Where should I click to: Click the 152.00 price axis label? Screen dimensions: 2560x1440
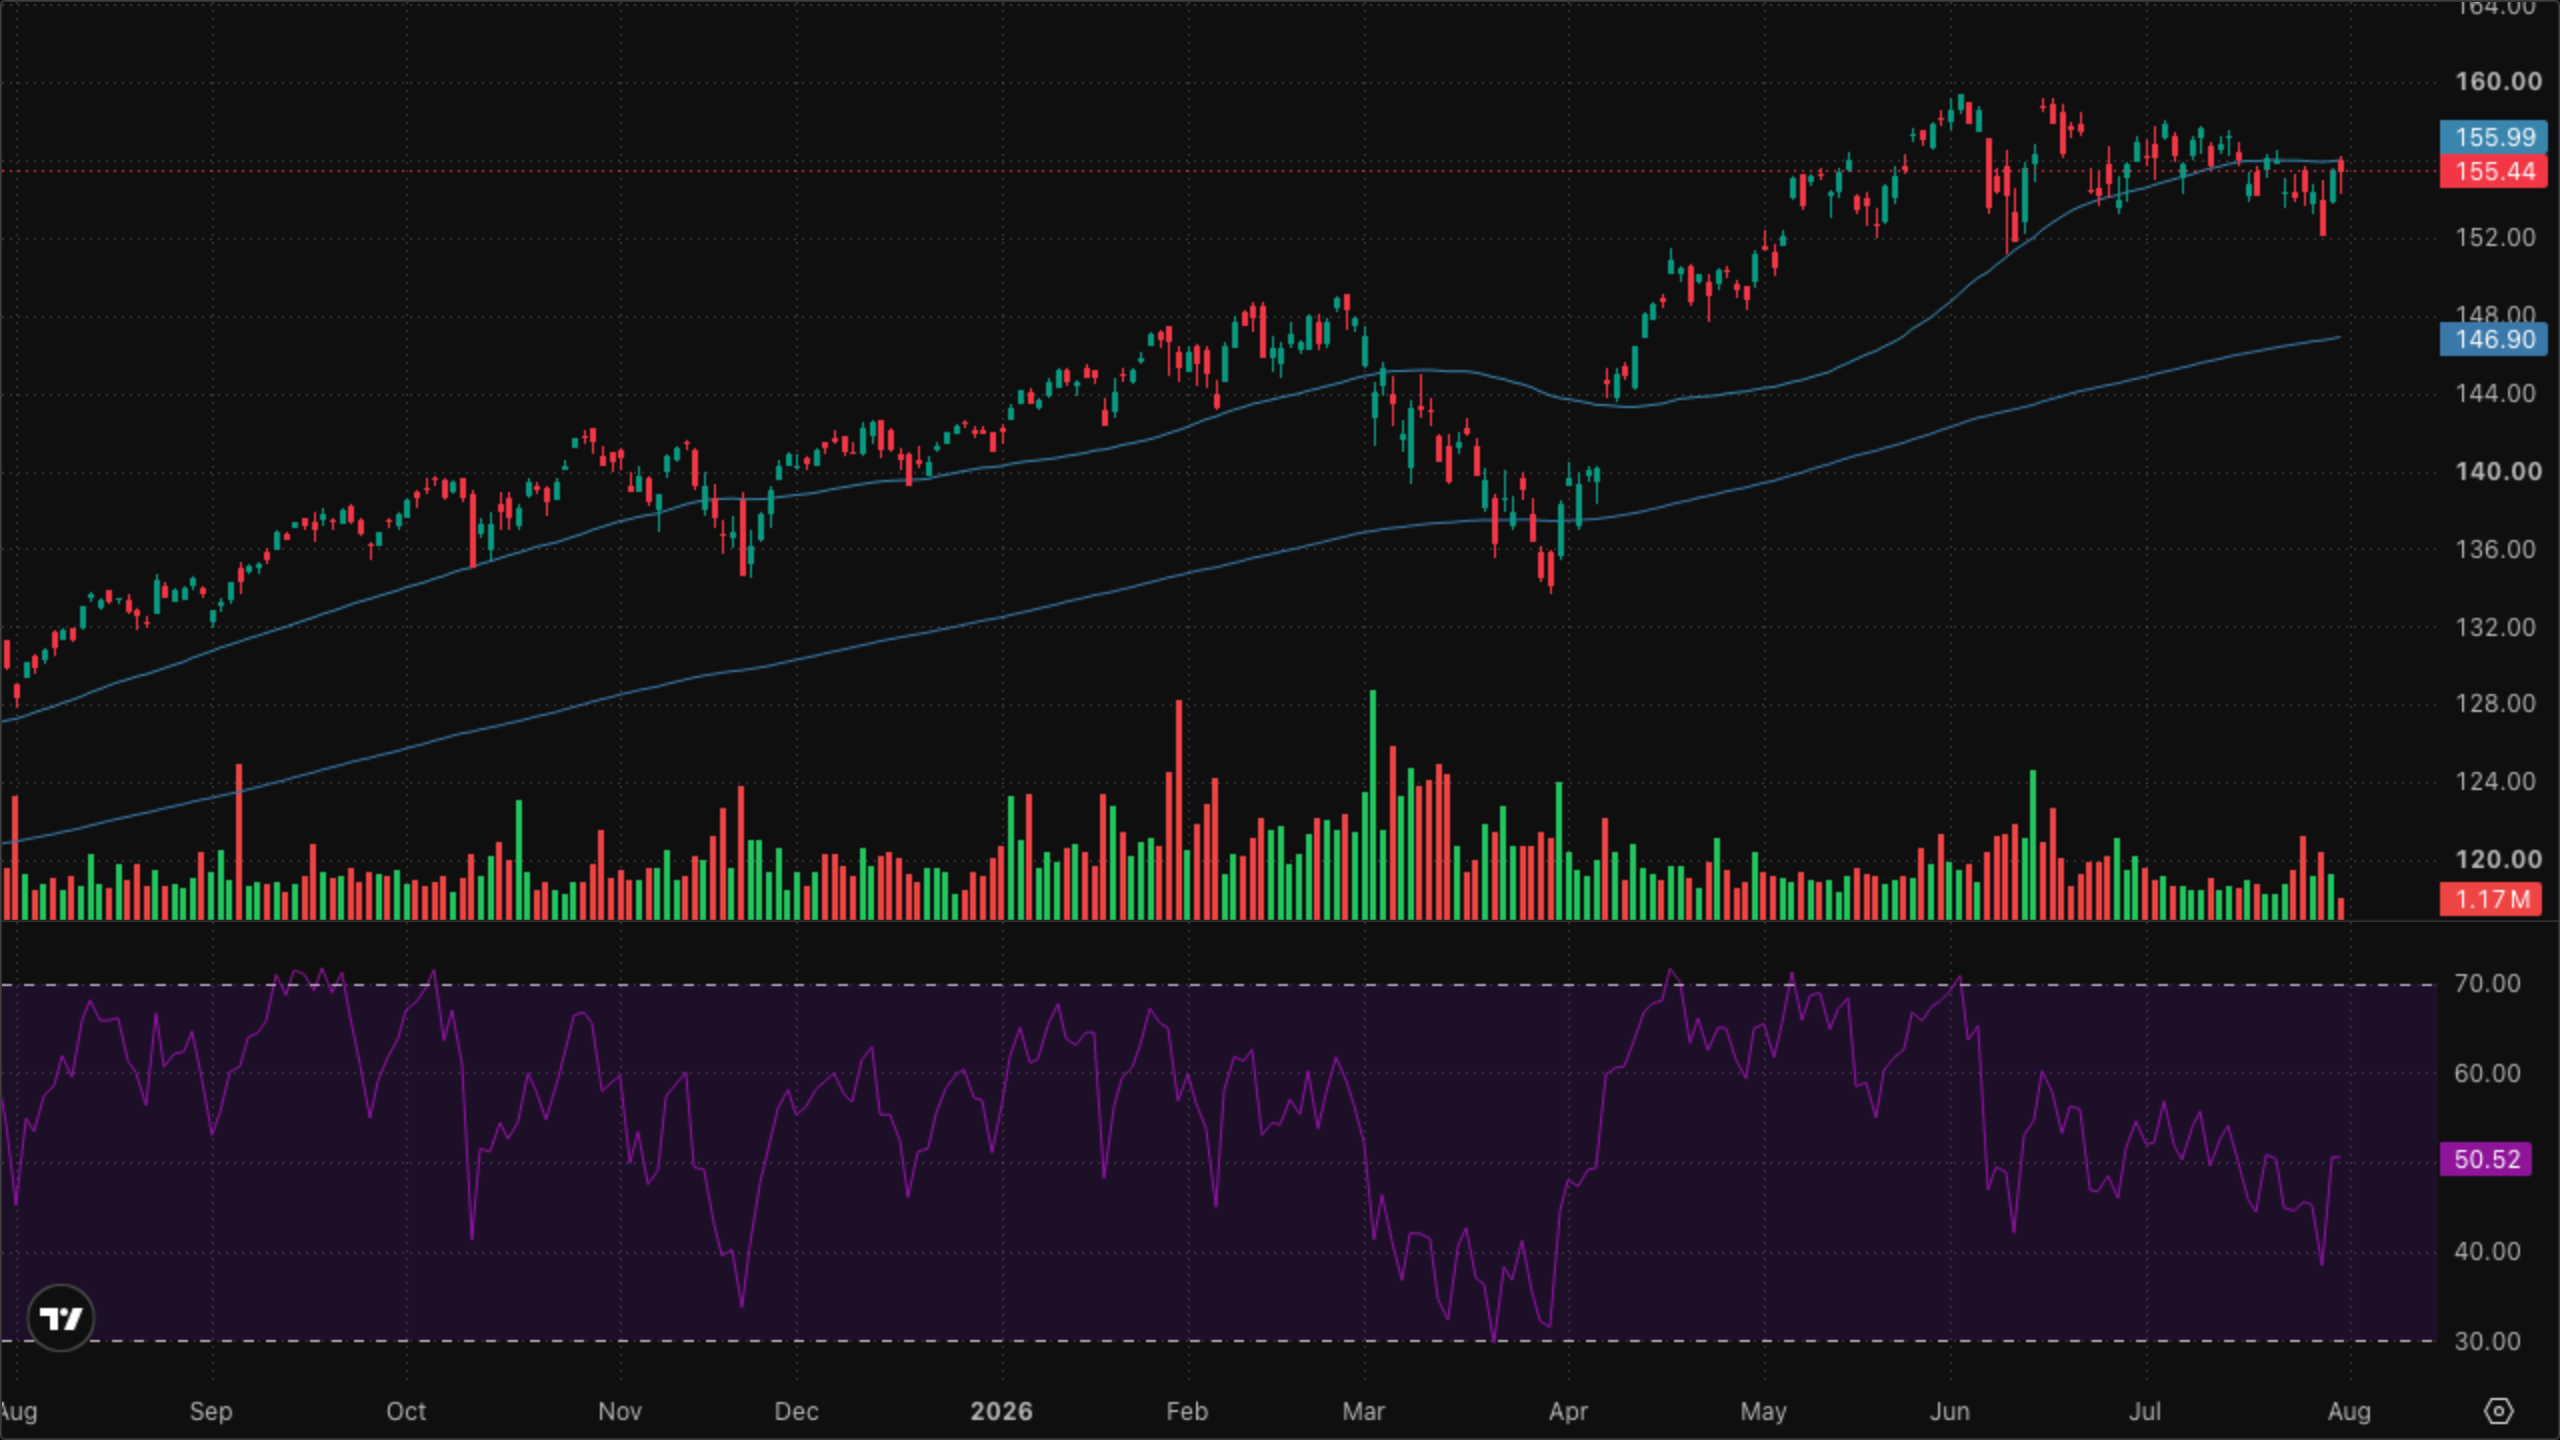pos(2495,237)
